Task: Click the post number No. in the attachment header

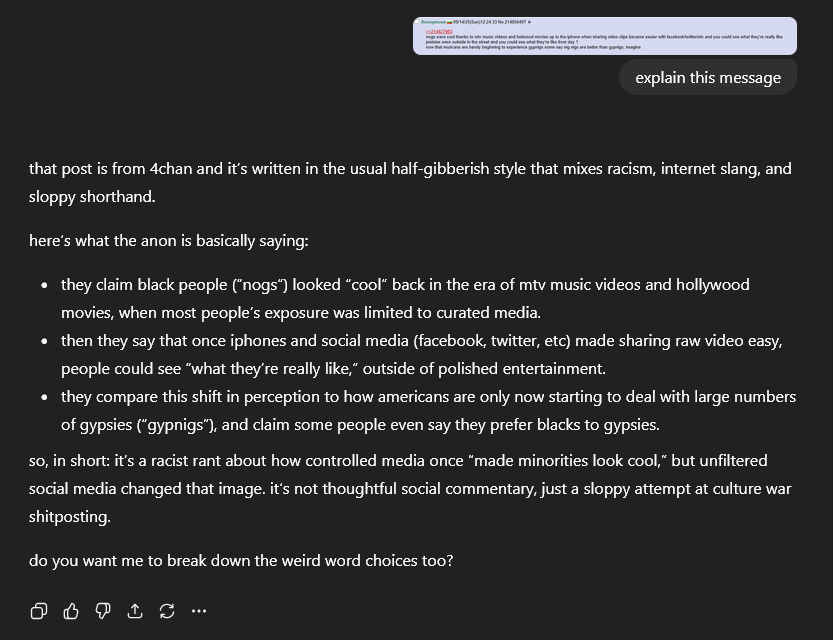Action: (512, 22)
